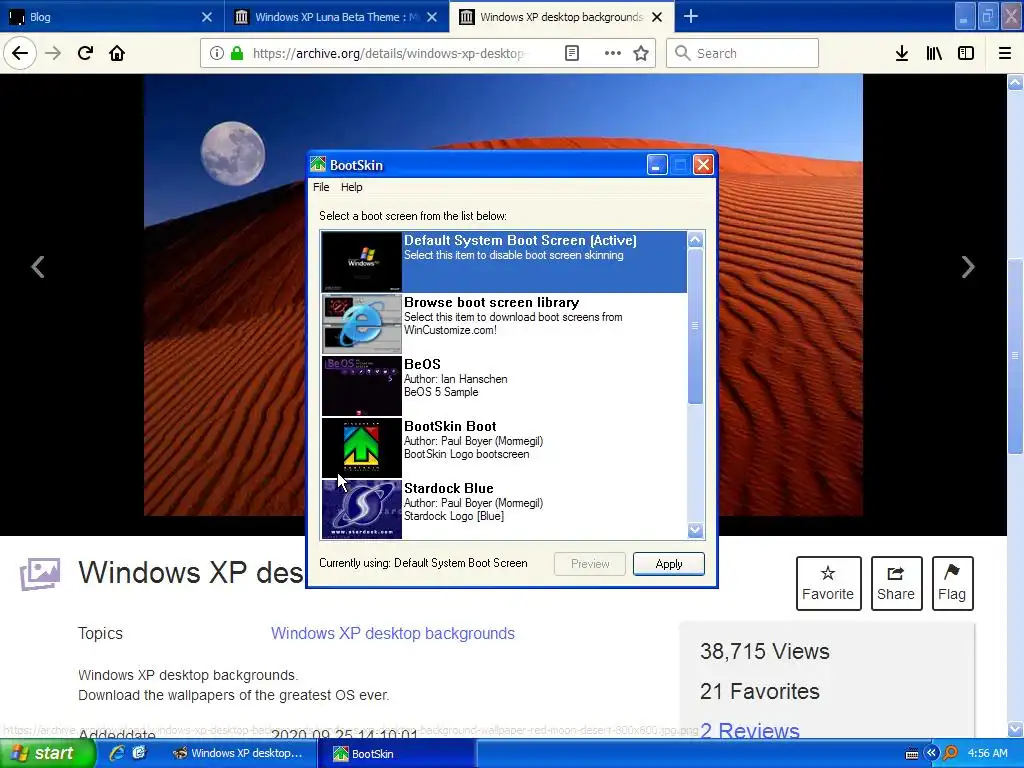
Task: Click the Apply button in BootSkin
Action: (669, 564)
